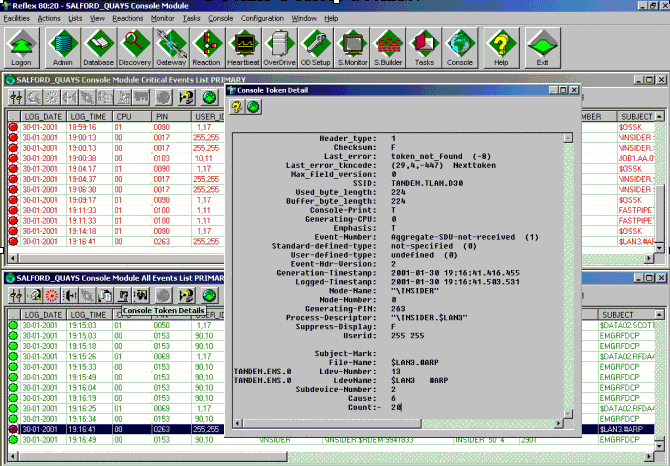Click the SUBJECT column header in critical events
The image size is (670, 466).
tap(637, 116)
